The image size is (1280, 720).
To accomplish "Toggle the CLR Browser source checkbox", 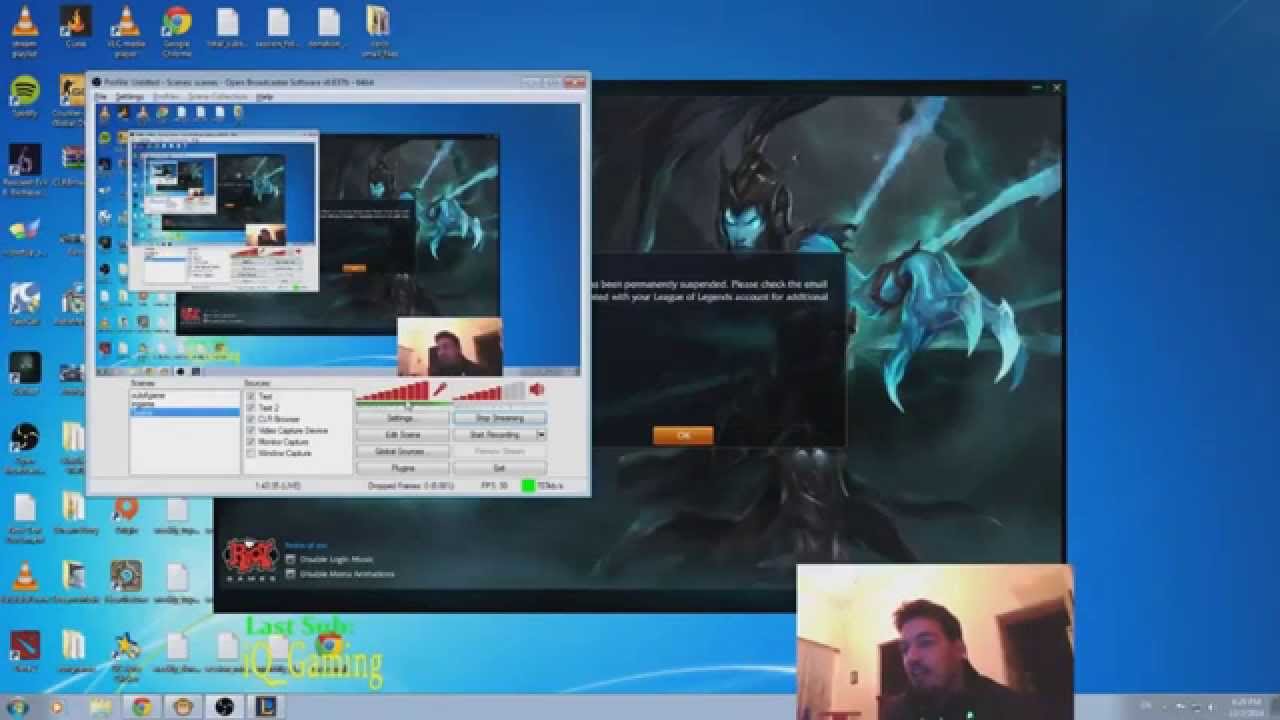I will (250, 419).
